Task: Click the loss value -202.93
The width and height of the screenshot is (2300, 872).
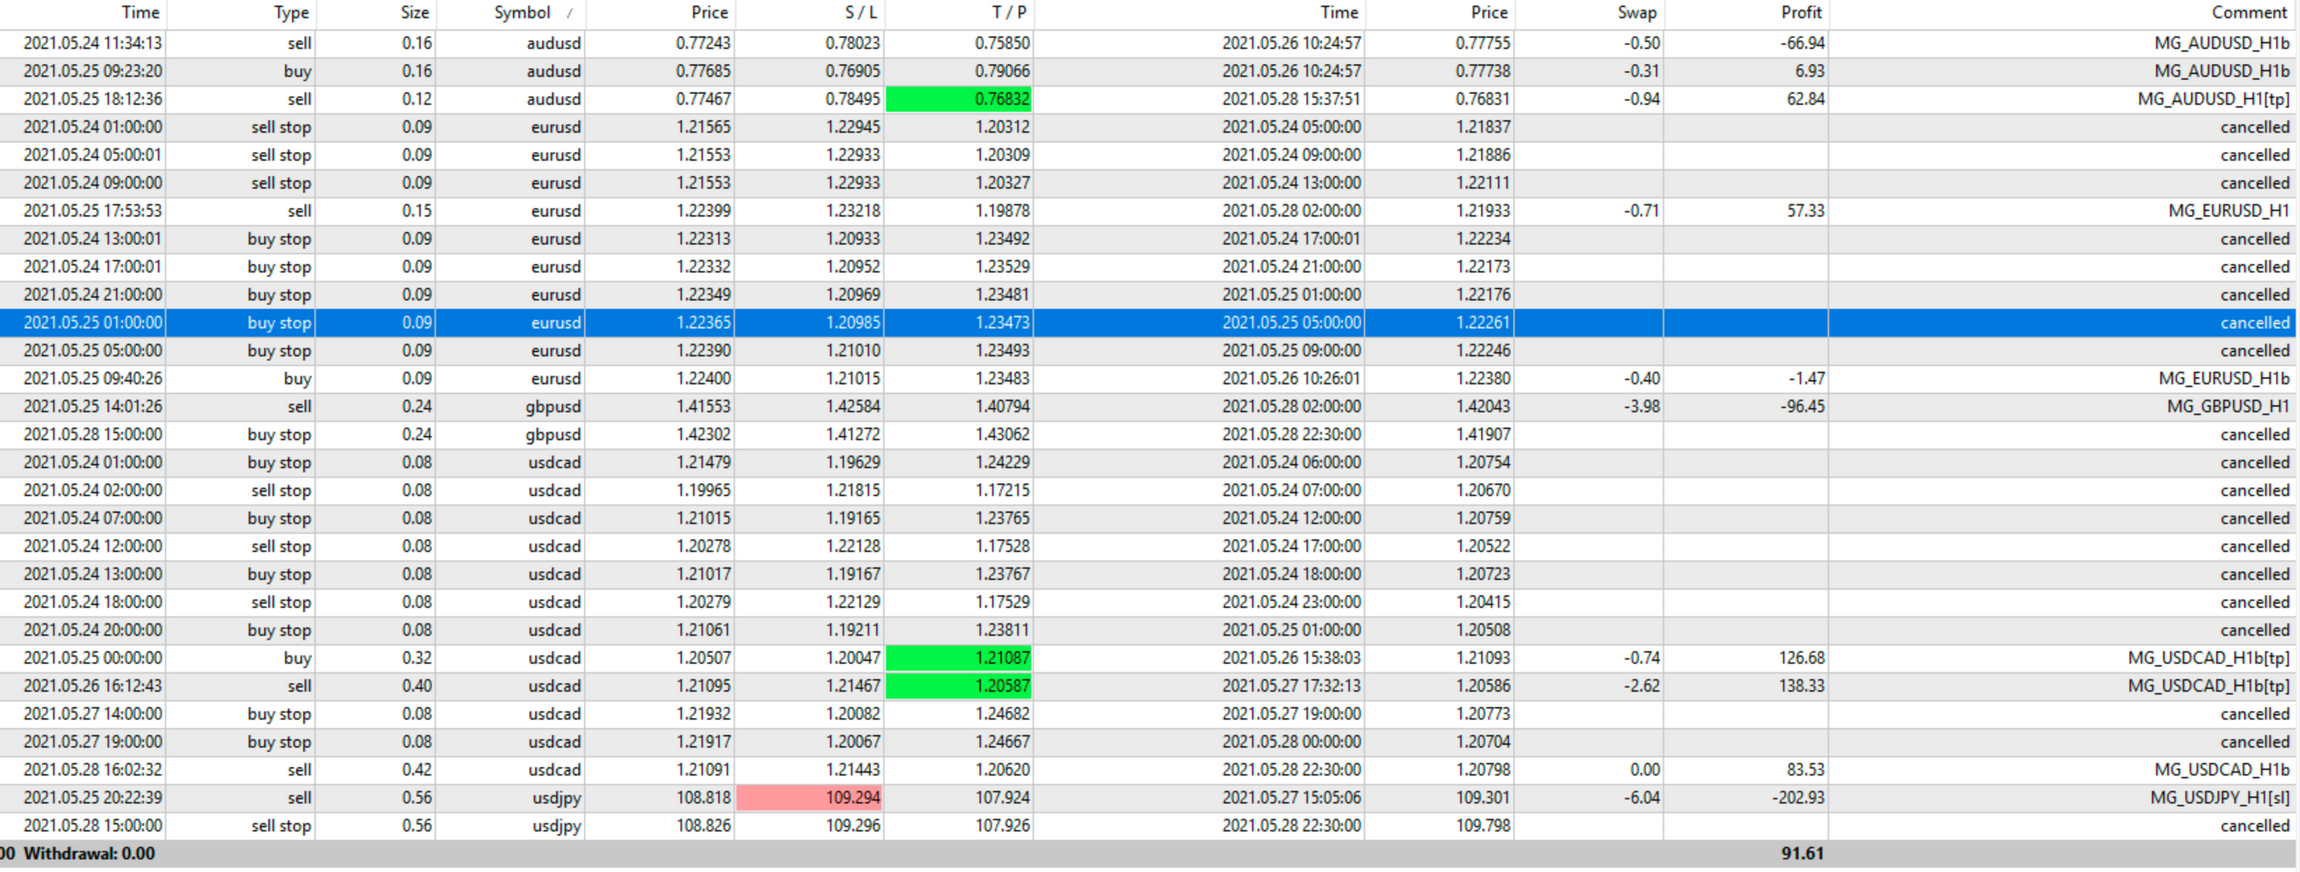Action: [1798, 798]
